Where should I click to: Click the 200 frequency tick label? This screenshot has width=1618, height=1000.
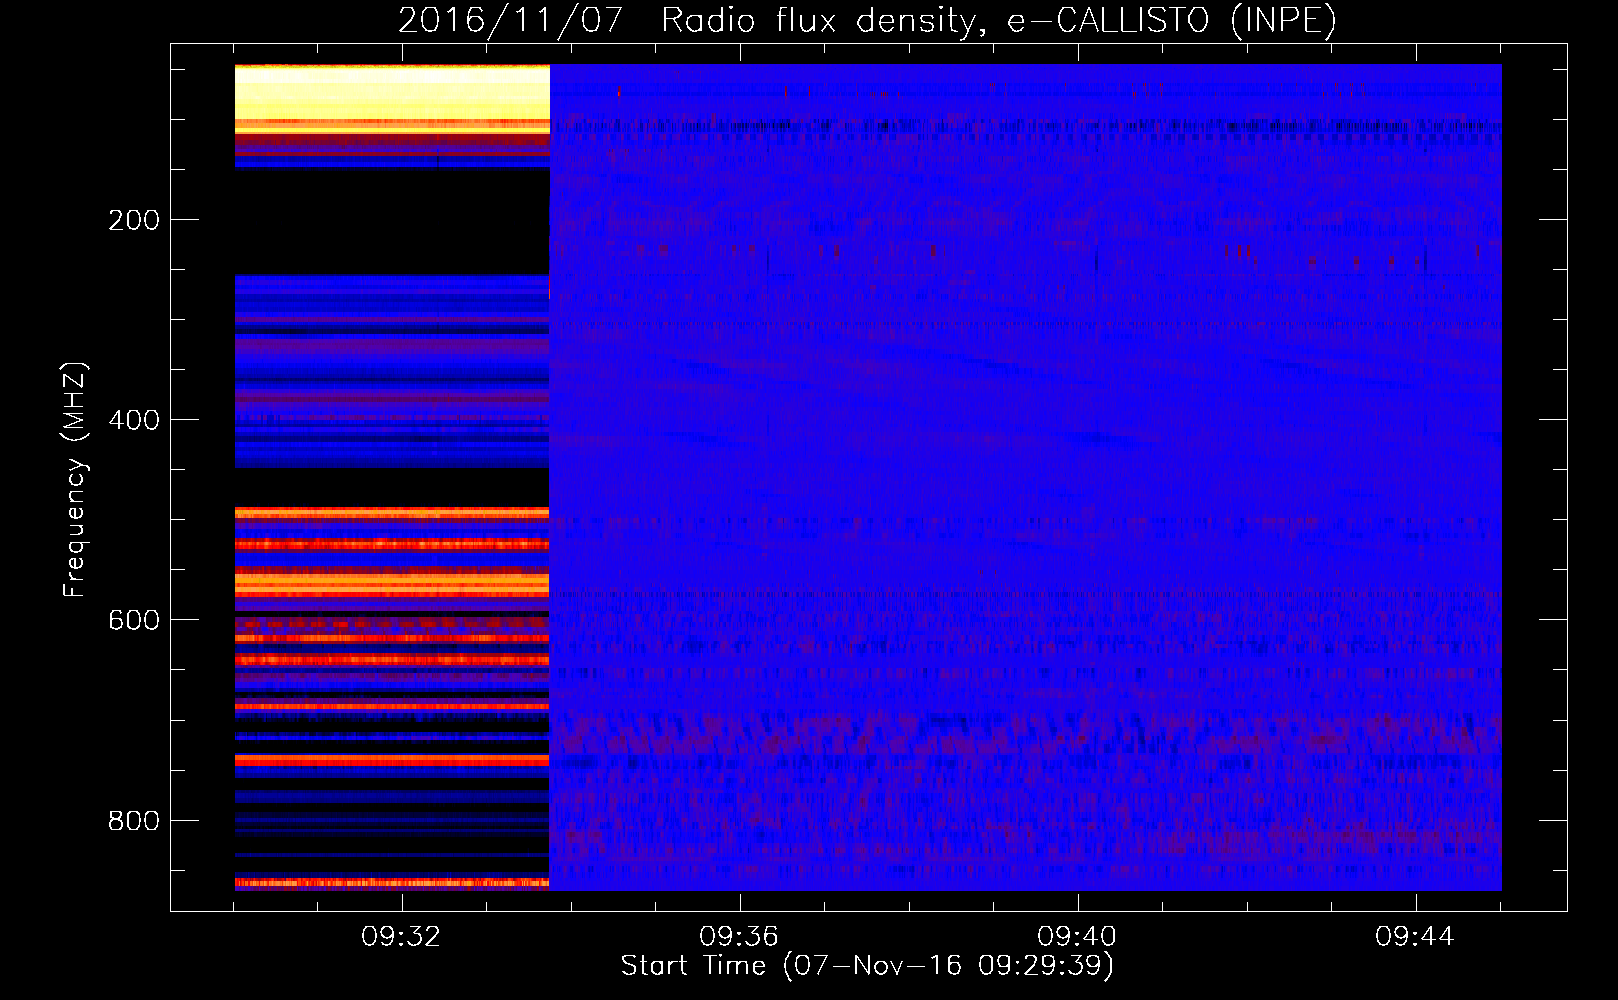pyautogui.click(x=134, y=220)
